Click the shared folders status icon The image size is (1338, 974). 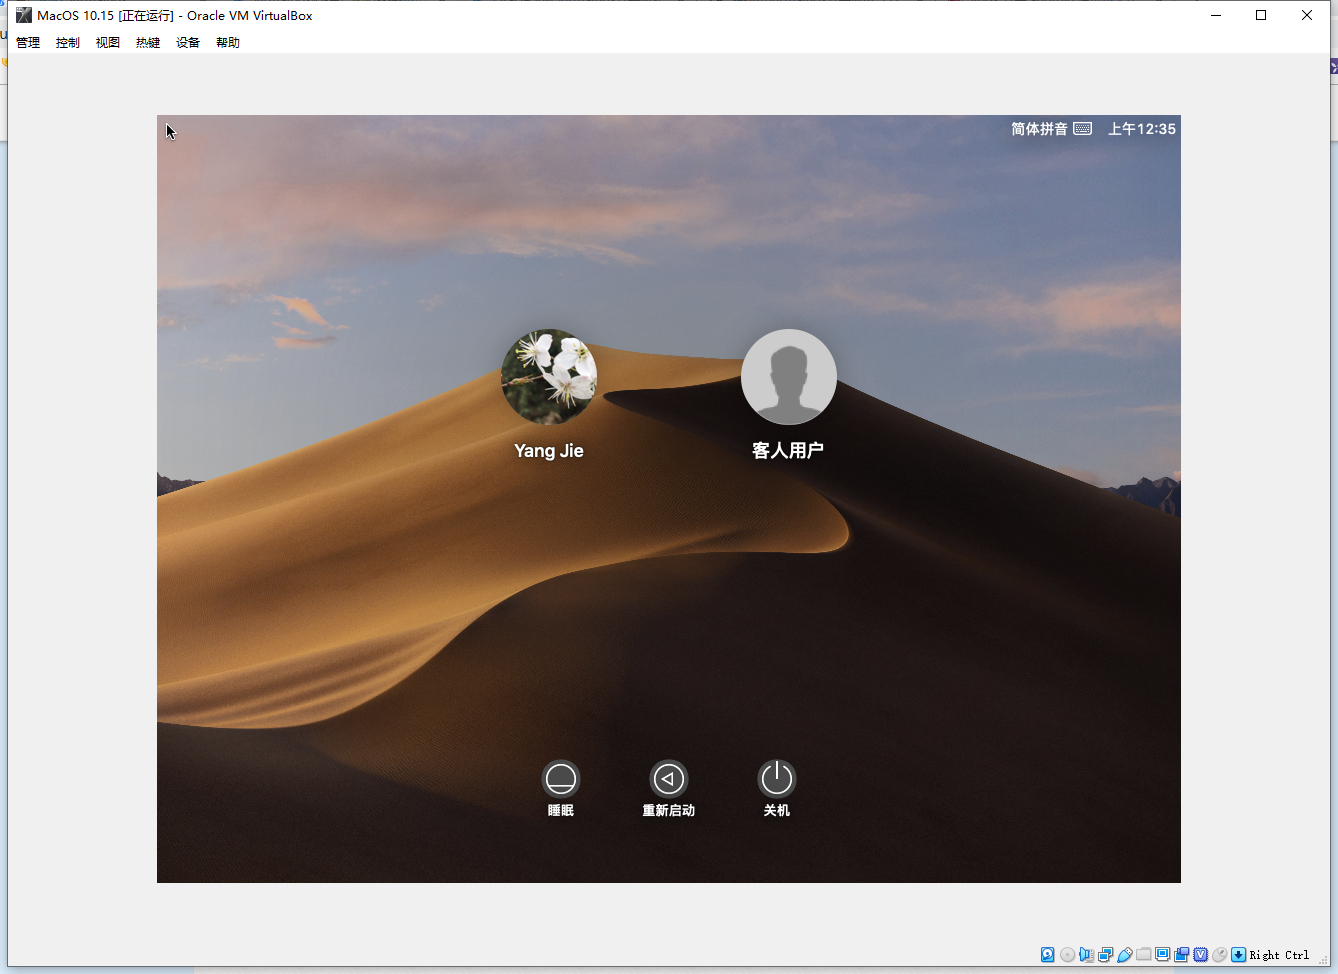[1143, 955]
